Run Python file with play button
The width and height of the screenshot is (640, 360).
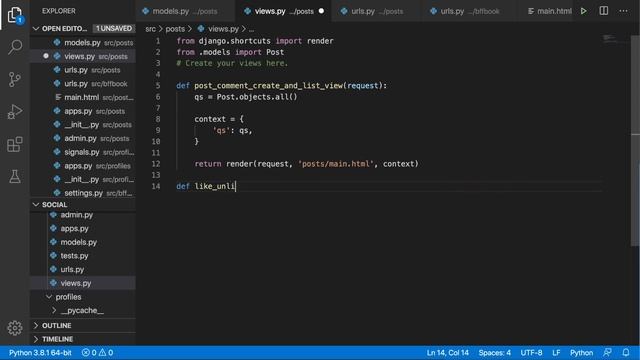tap(584, 11)
